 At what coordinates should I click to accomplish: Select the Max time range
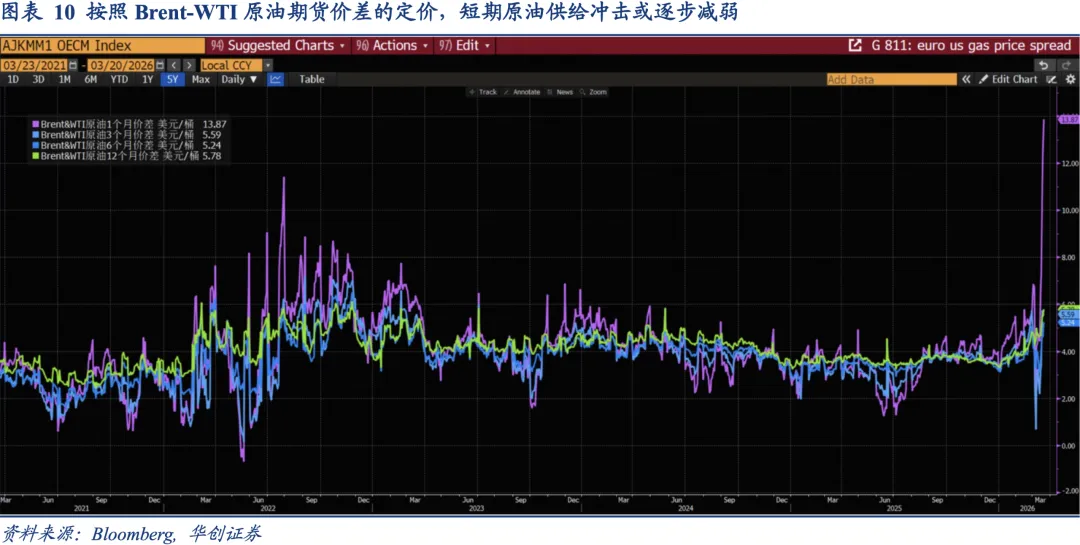coord(200,79)
